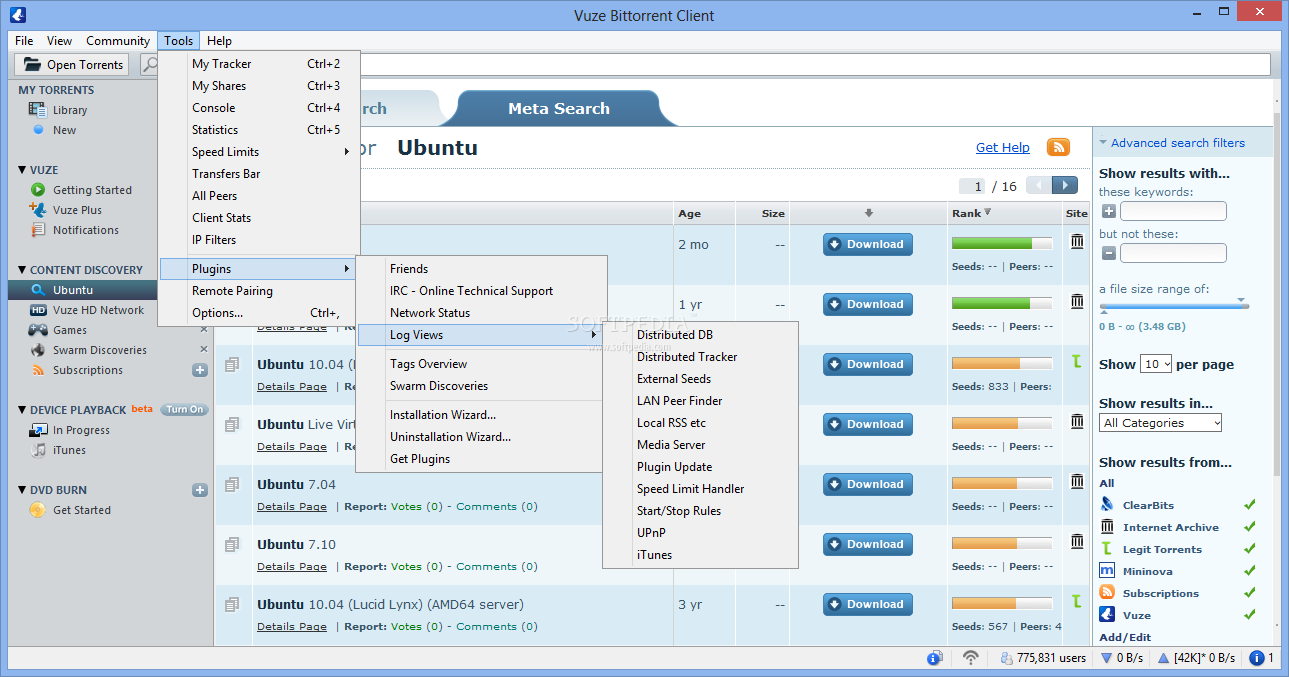Select My Tracker from Tools menu
This screenshot has height=677, width=1289.
point(260,64)
